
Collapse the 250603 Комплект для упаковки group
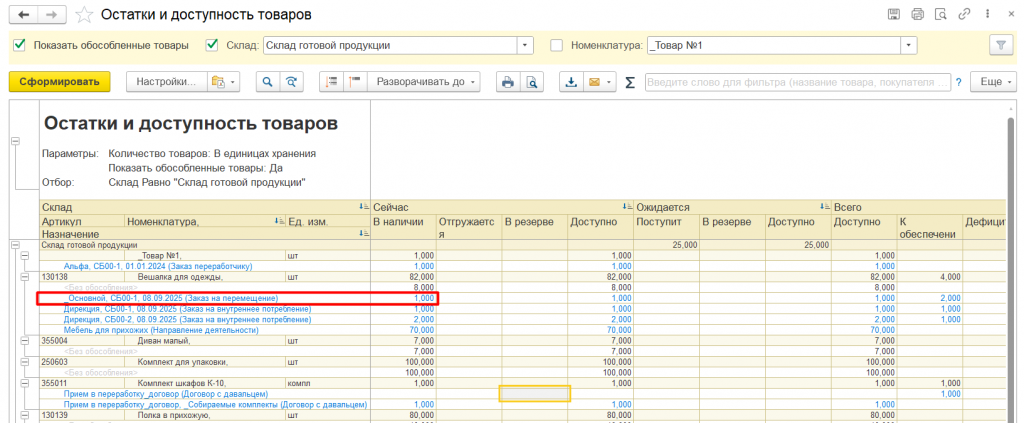point(25,362)
